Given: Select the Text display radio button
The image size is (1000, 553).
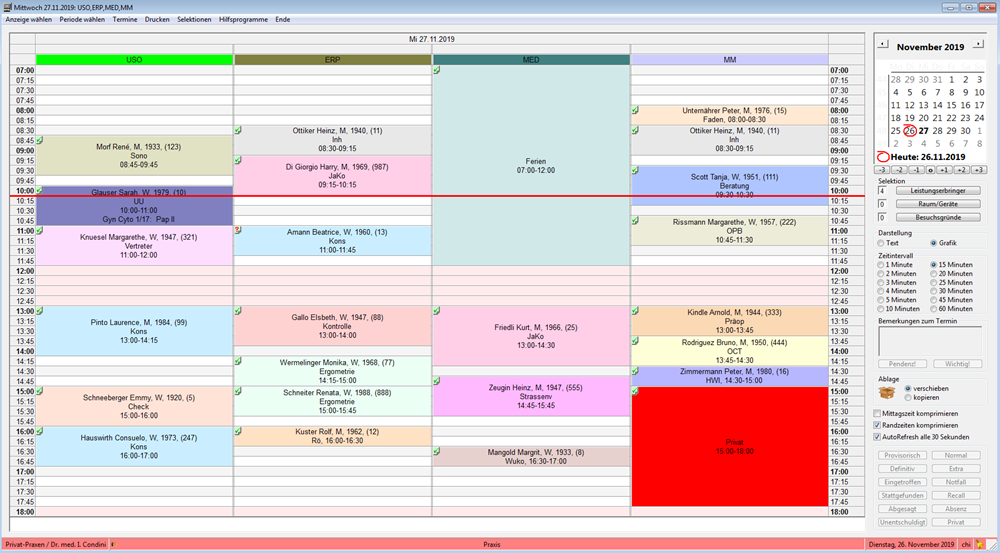Looking at the screenshot, I should coord(881,243).
